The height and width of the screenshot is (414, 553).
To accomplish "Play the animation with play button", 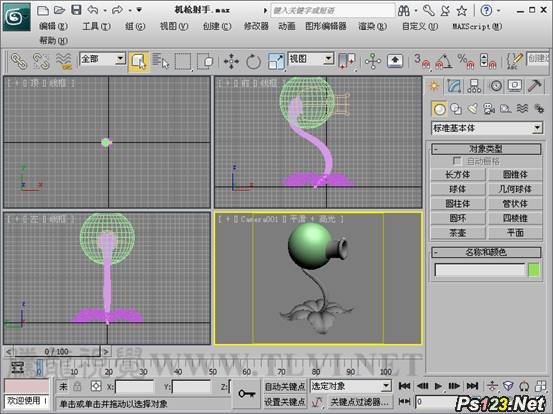I will (438, 386).
